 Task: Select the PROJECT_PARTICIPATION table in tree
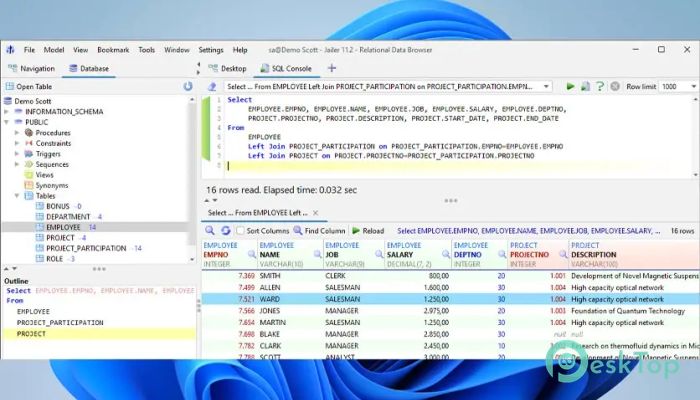click(x=86, y=248)
